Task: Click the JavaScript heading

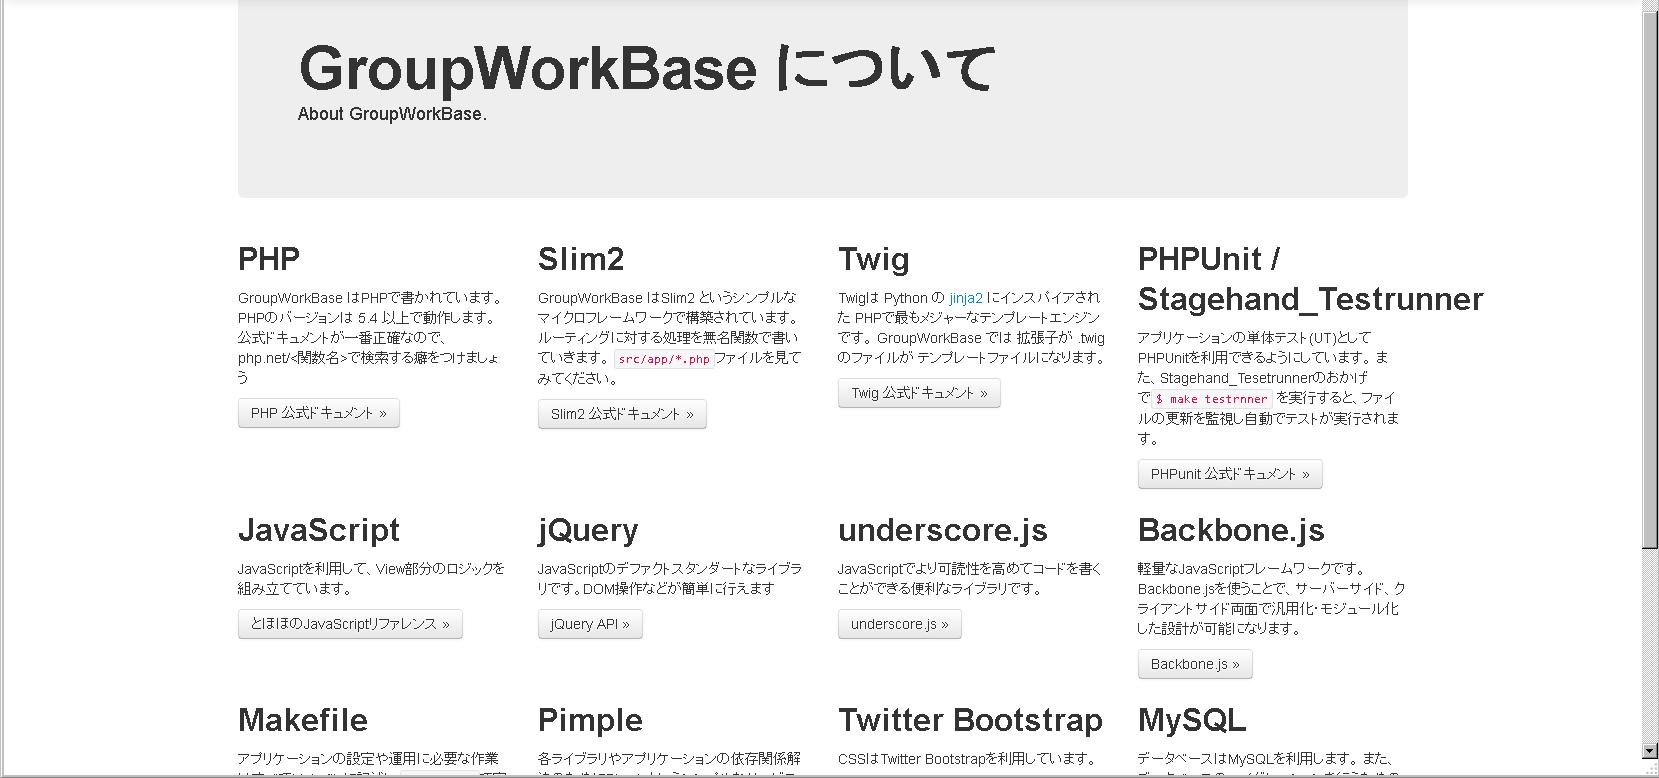Action: click(x=319, y=530)
